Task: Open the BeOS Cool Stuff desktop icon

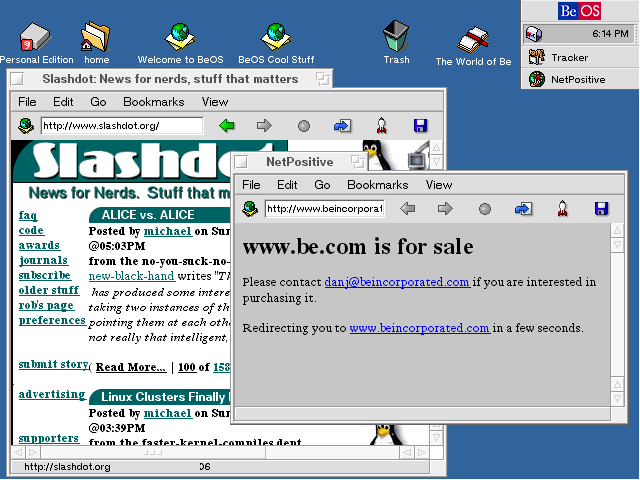Action: click(276, 38)
